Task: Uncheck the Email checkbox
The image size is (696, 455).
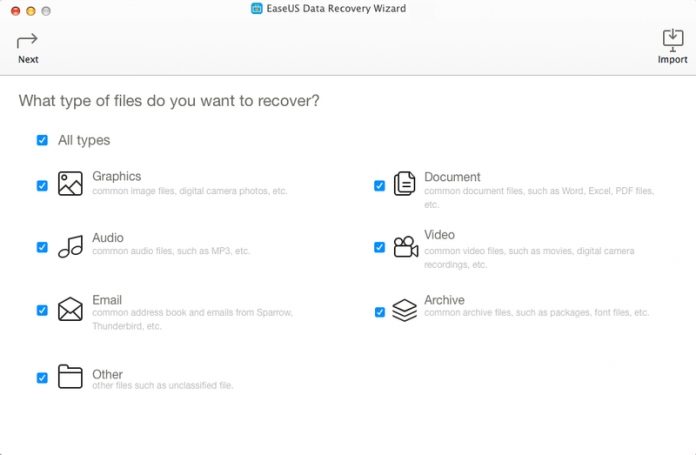Action: 42,310
